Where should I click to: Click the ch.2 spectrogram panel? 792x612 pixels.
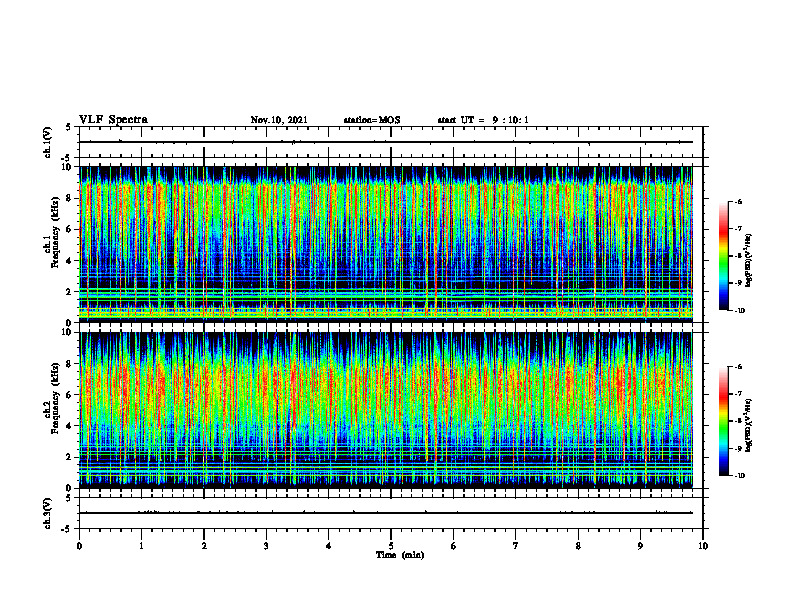click(386, 410)
